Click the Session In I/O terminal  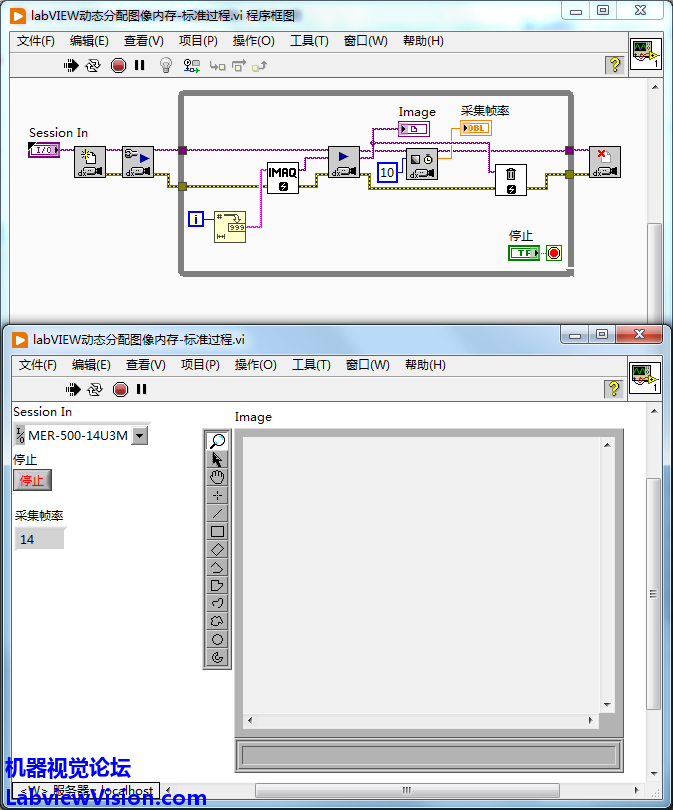click(x=43, y=150)
